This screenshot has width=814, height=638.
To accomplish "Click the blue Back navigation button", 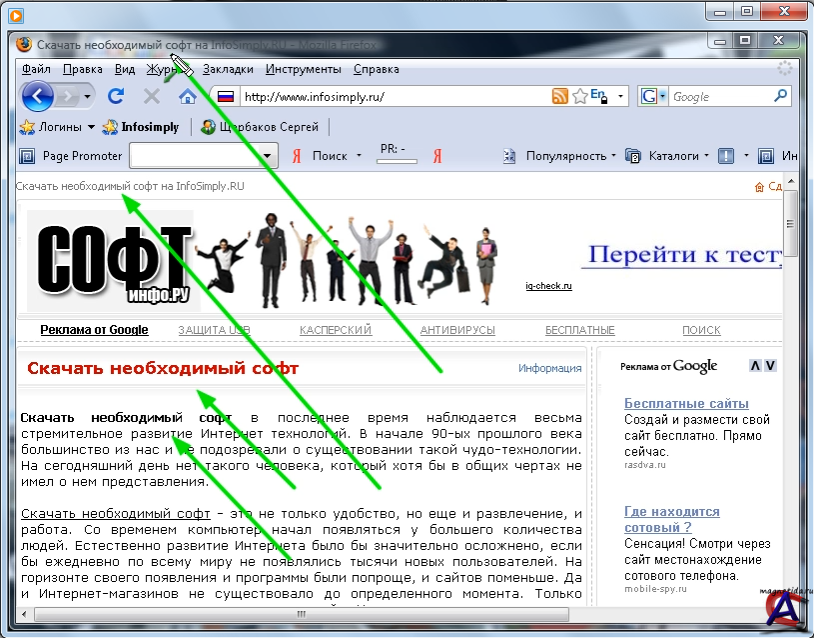I will pos(38,97).
